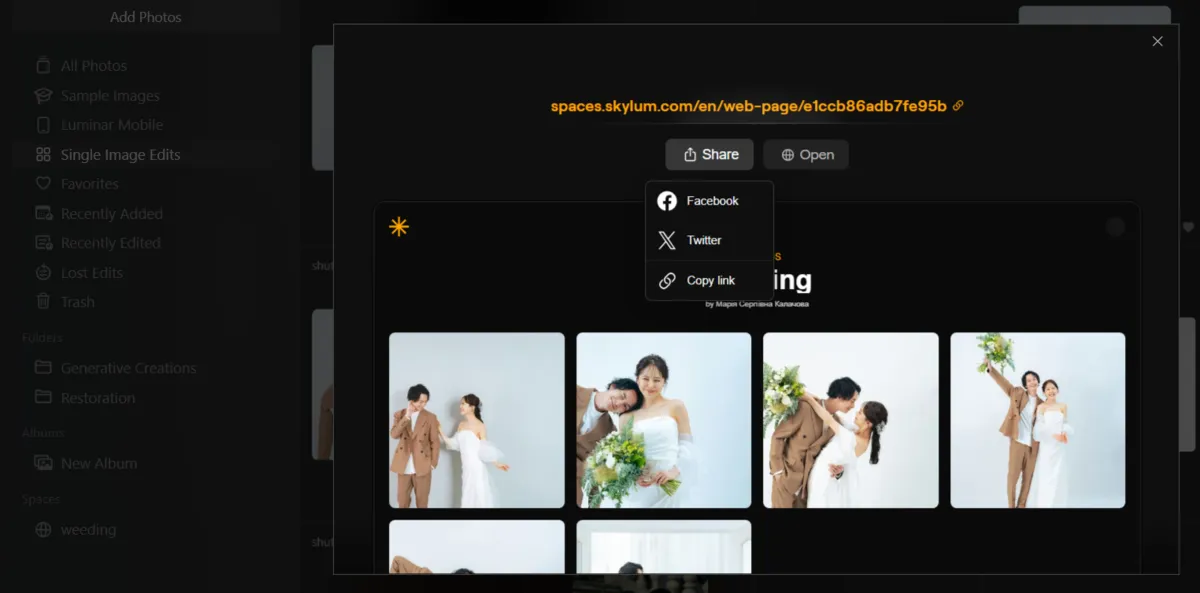Collapse the Albums section in the sidebar
The width and height of the screenshot is (1200, 593).
pos(41,432)
